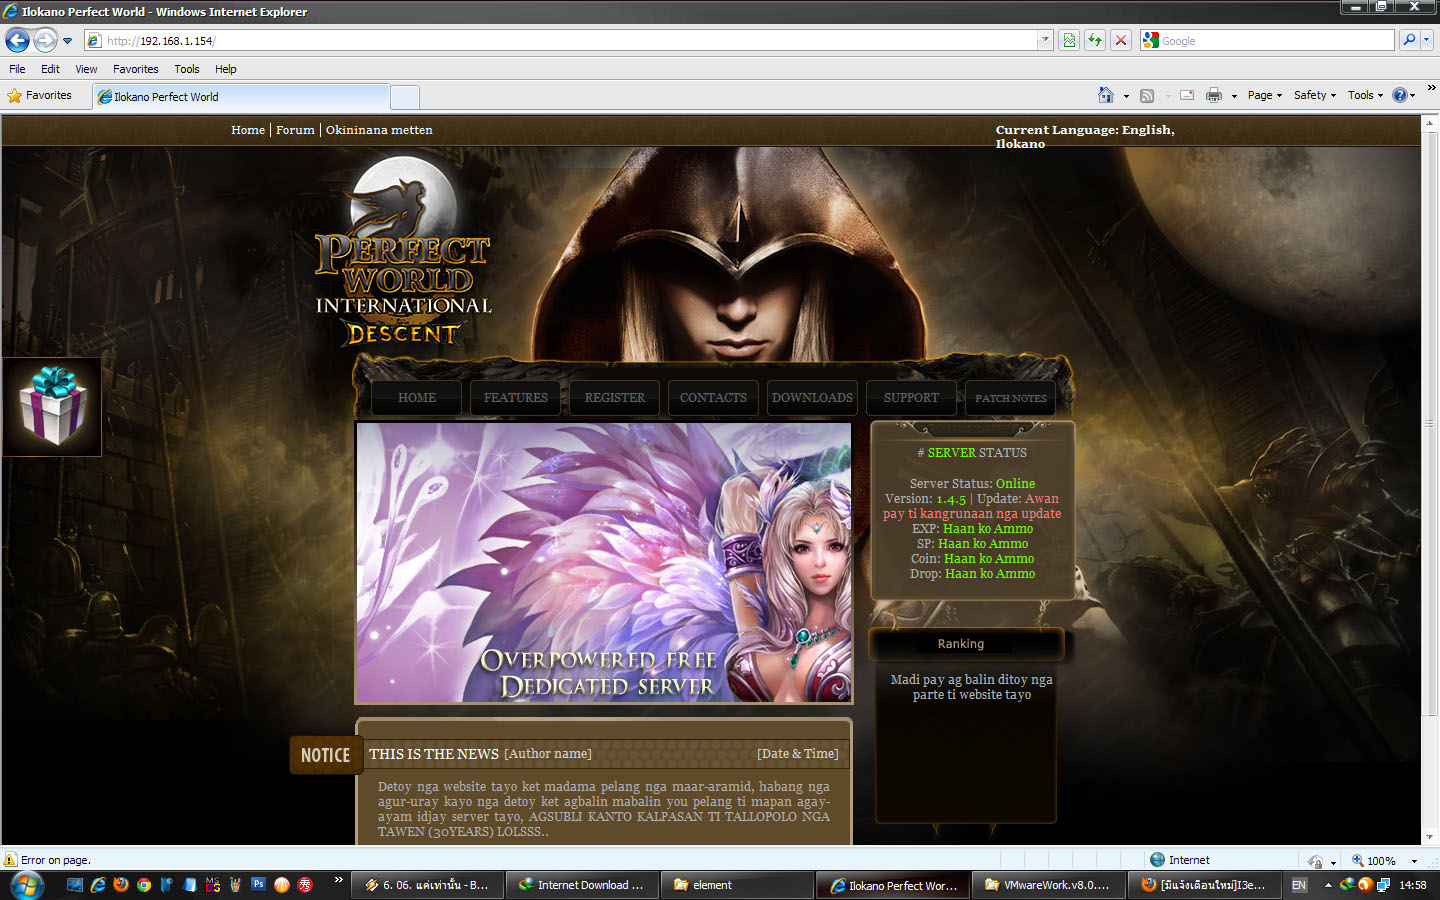1440x900 pixels.
Task: Open the REGISTER navigation button
Action: pos(615,398)
